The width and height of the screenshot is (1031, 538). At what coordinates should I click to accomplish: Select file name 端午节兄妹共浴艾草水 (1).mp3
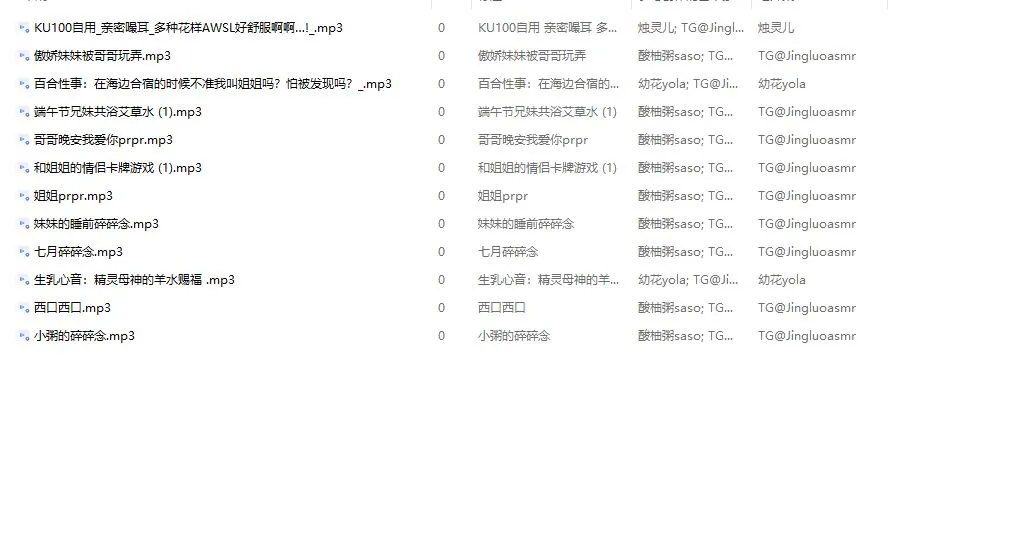(118, 112)
